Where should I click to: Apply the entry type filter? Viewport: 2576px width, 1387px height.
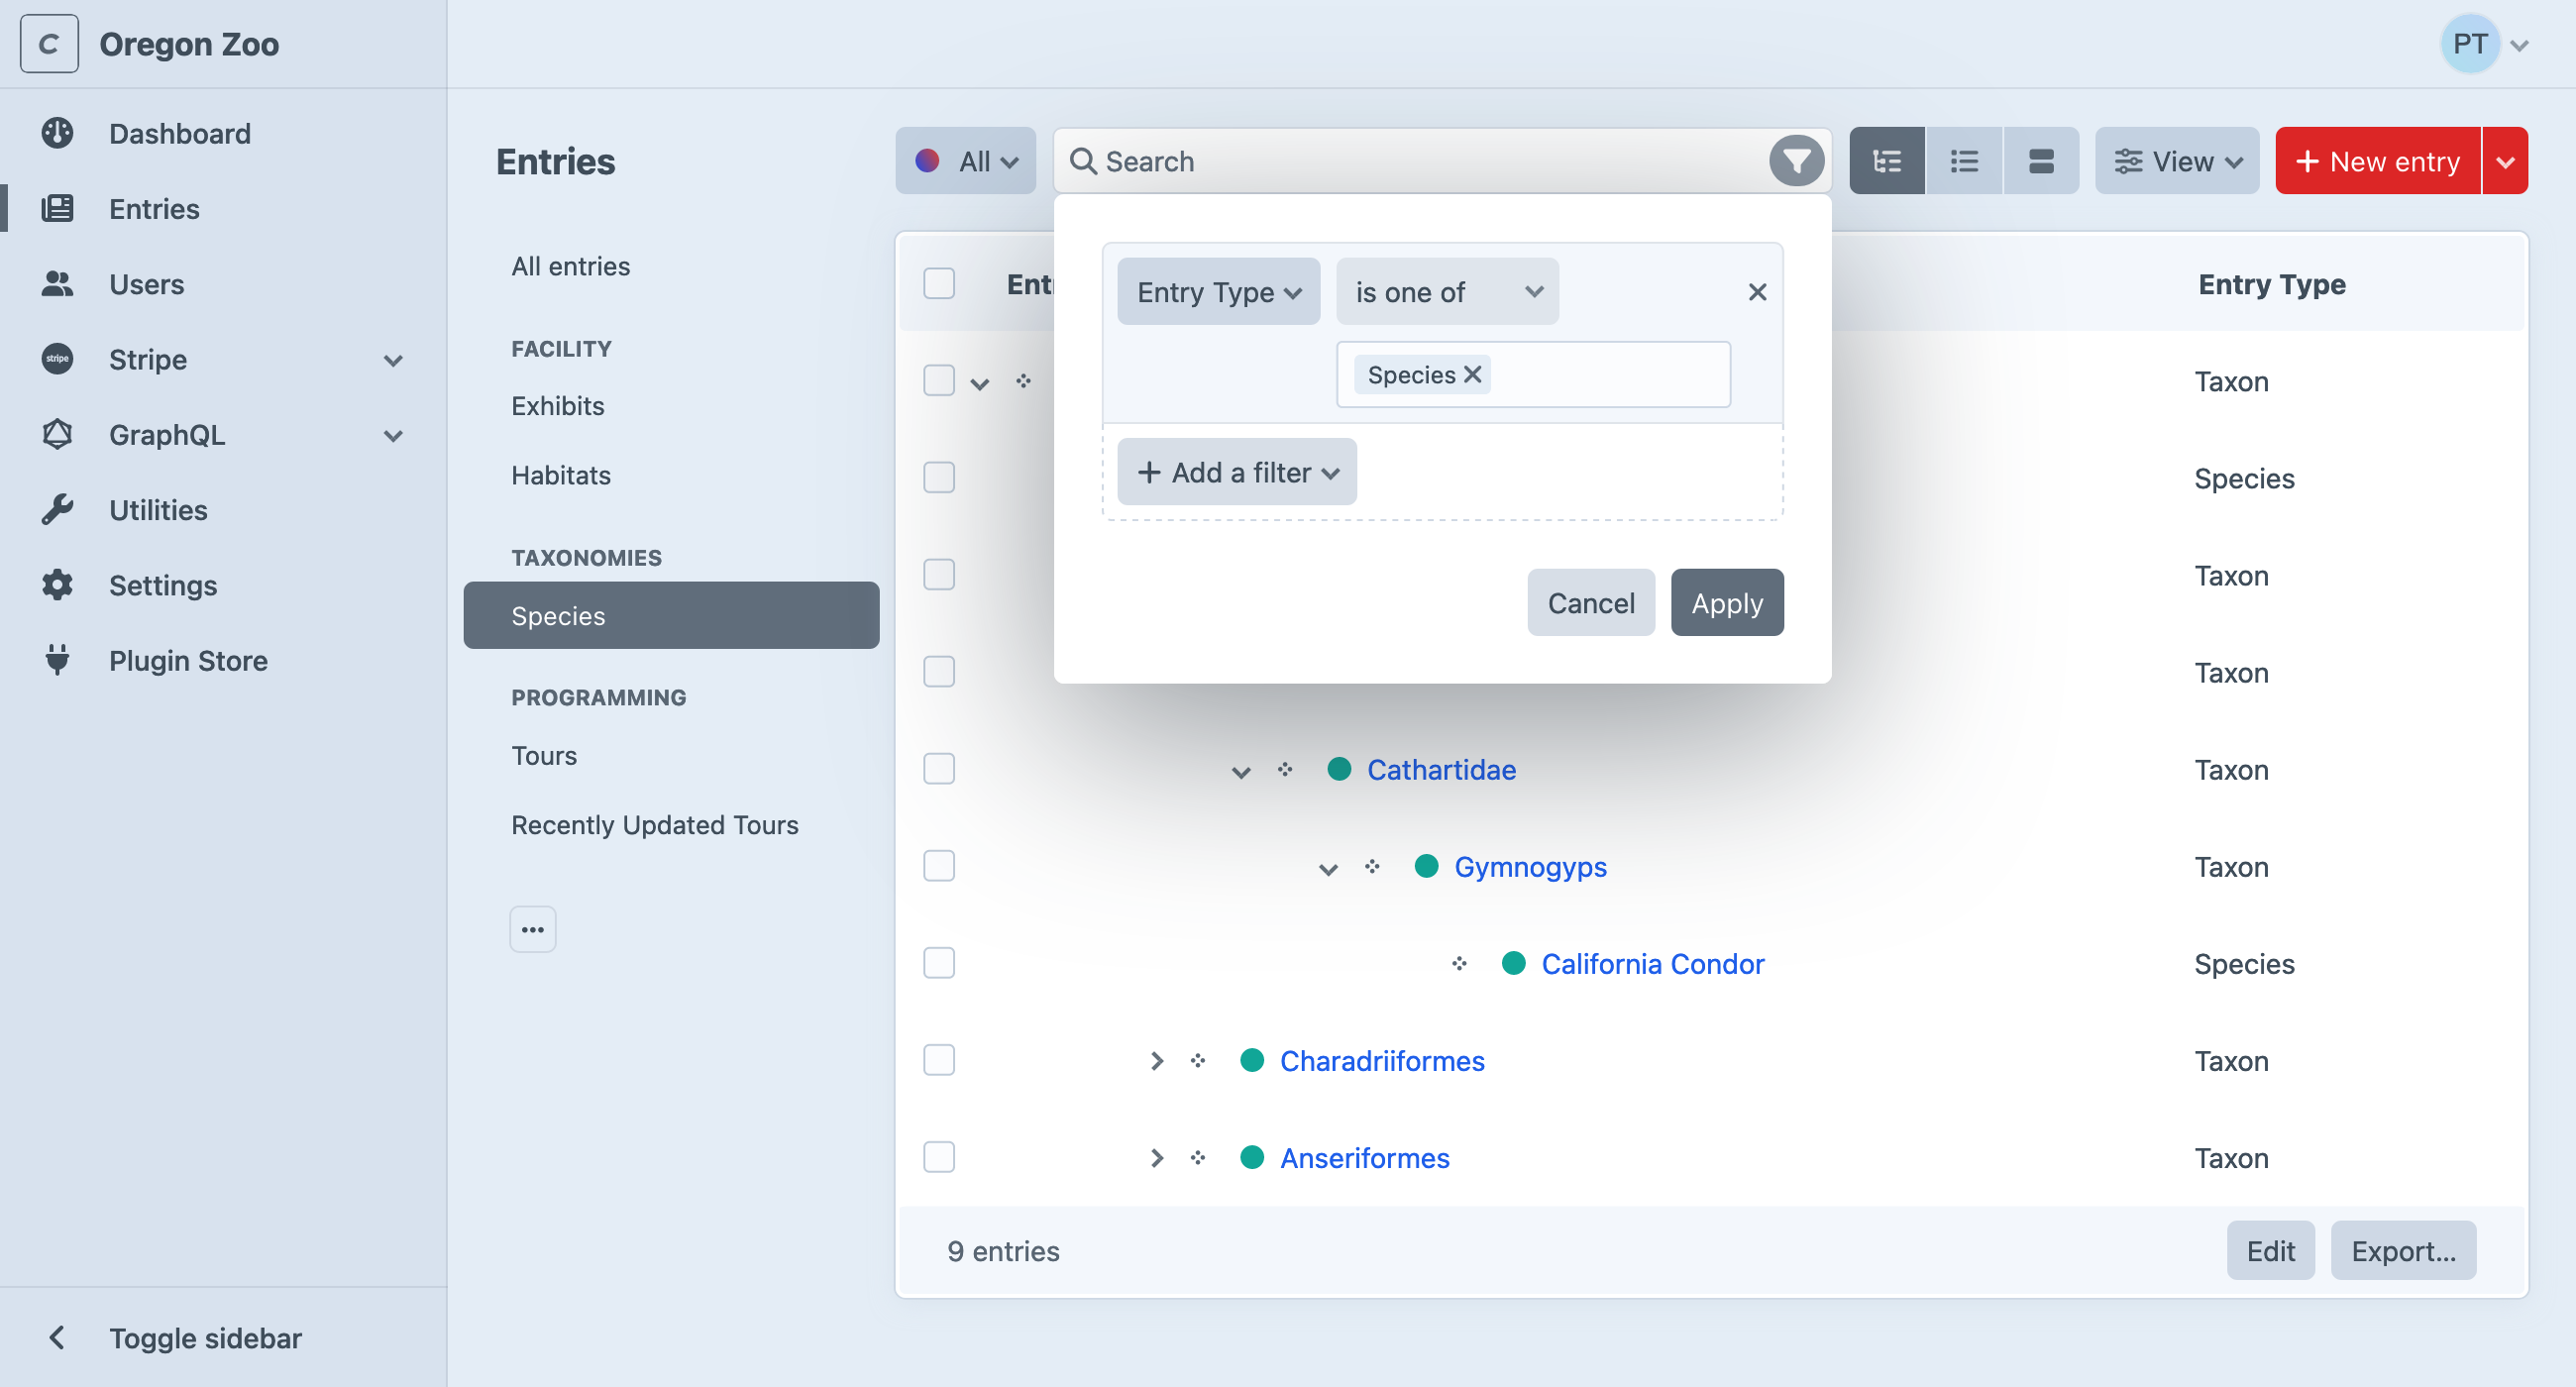[1726, 603]
